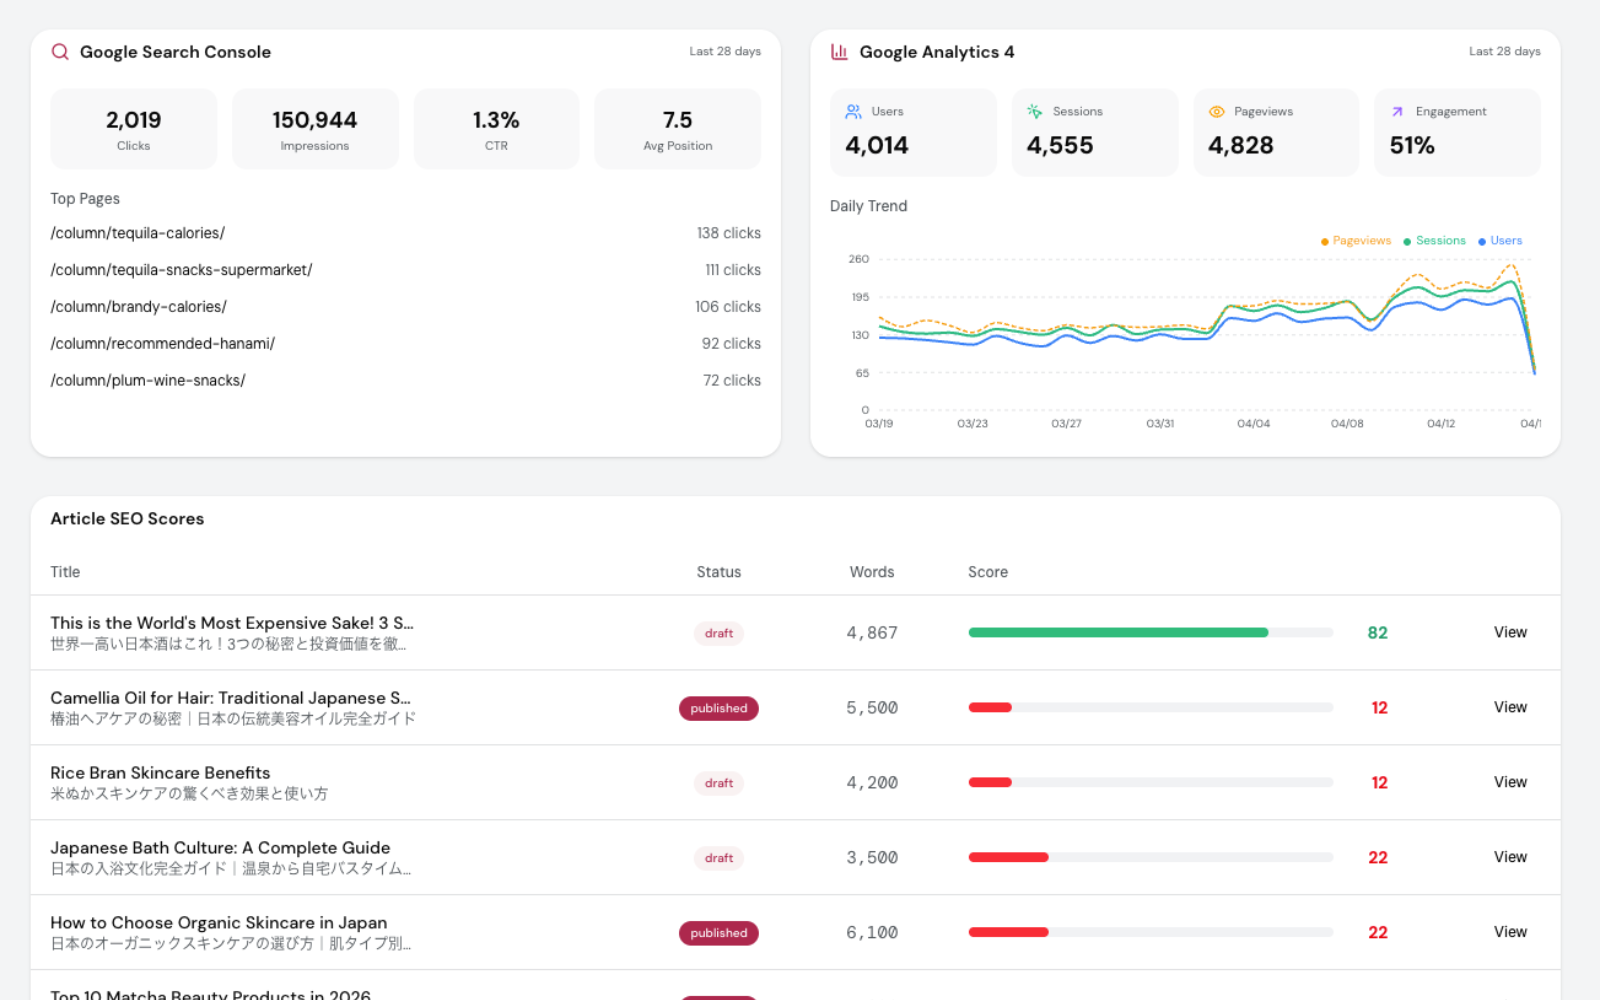Open How to Choose Organic Skincare title
This screenshot has height=1000, width=1600.
point(219,923)
